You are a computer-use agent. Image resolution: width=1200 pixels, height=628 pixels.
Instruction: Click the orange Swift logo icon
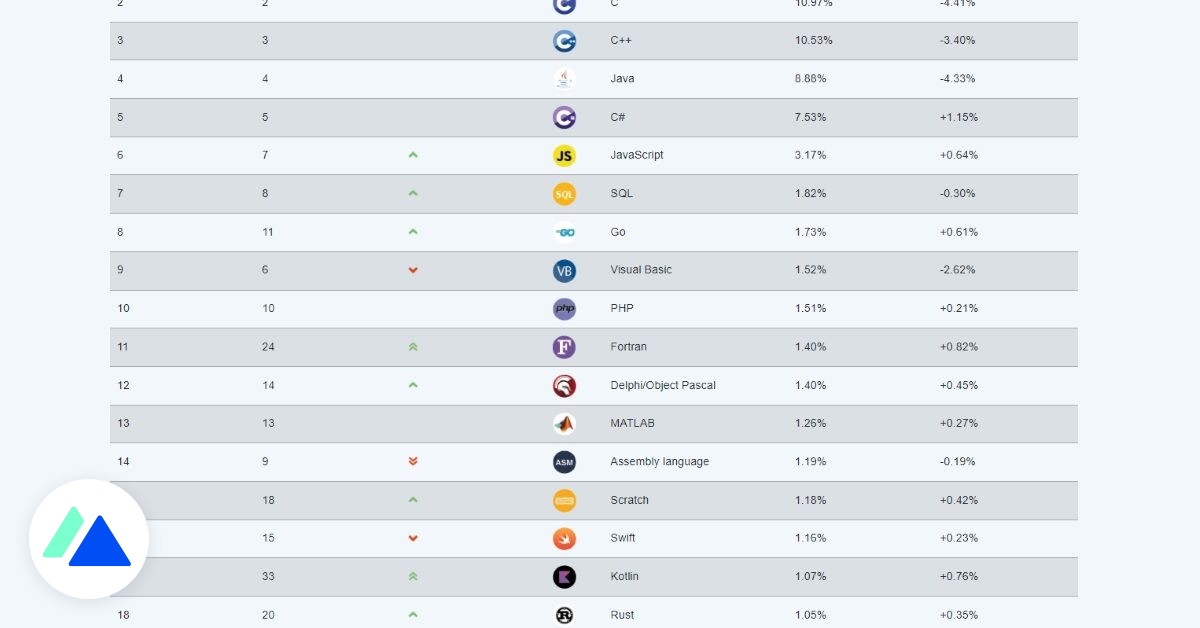tap(564, 538)
